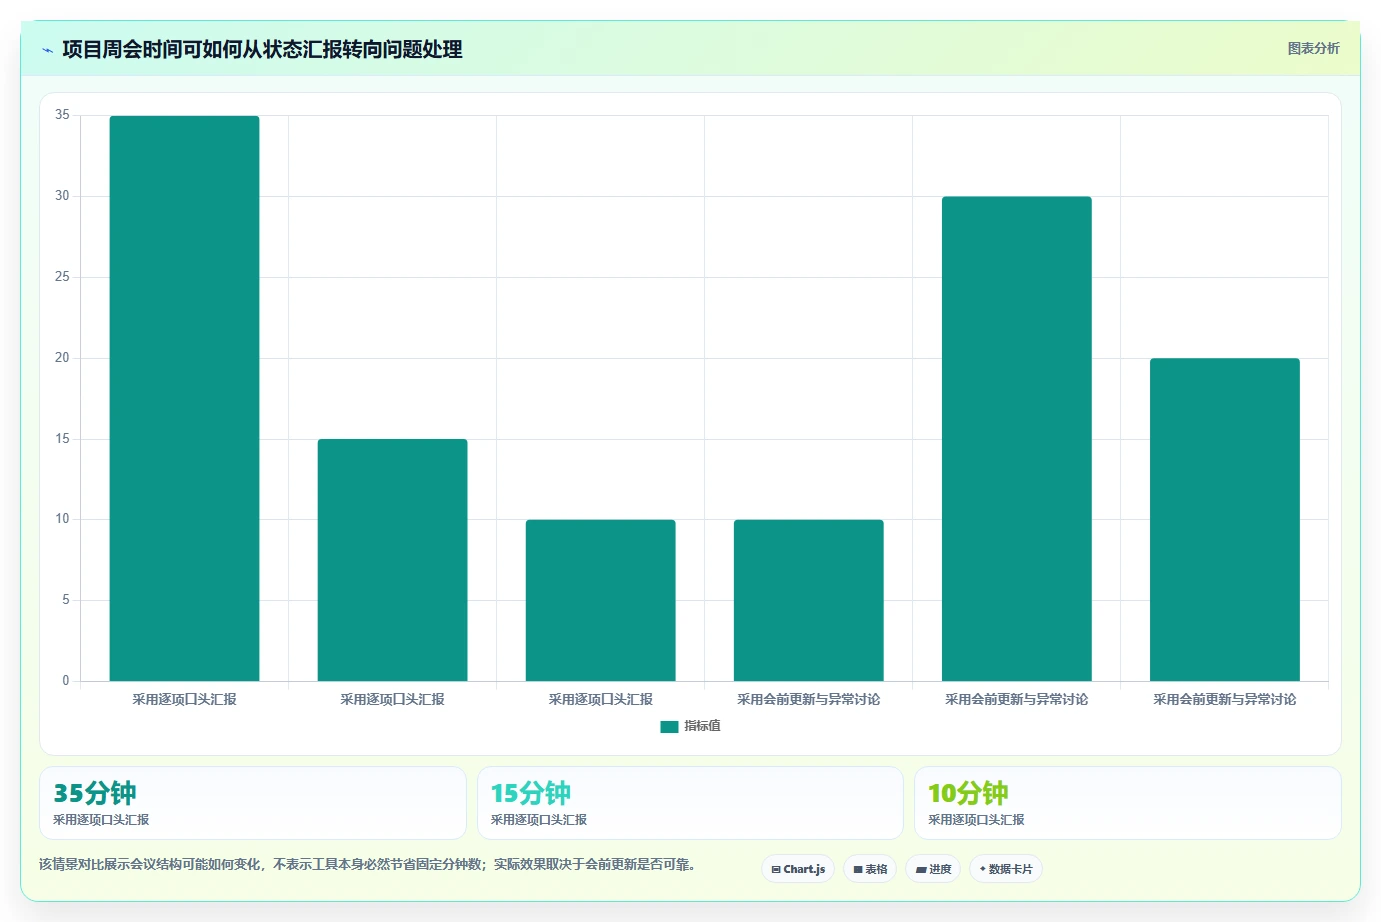The width and height of the screenshot is (1381, 922).
Task: Click the title 项目周会时间可如何从状态汇报转向问题处理
Action: click(262, 49)
